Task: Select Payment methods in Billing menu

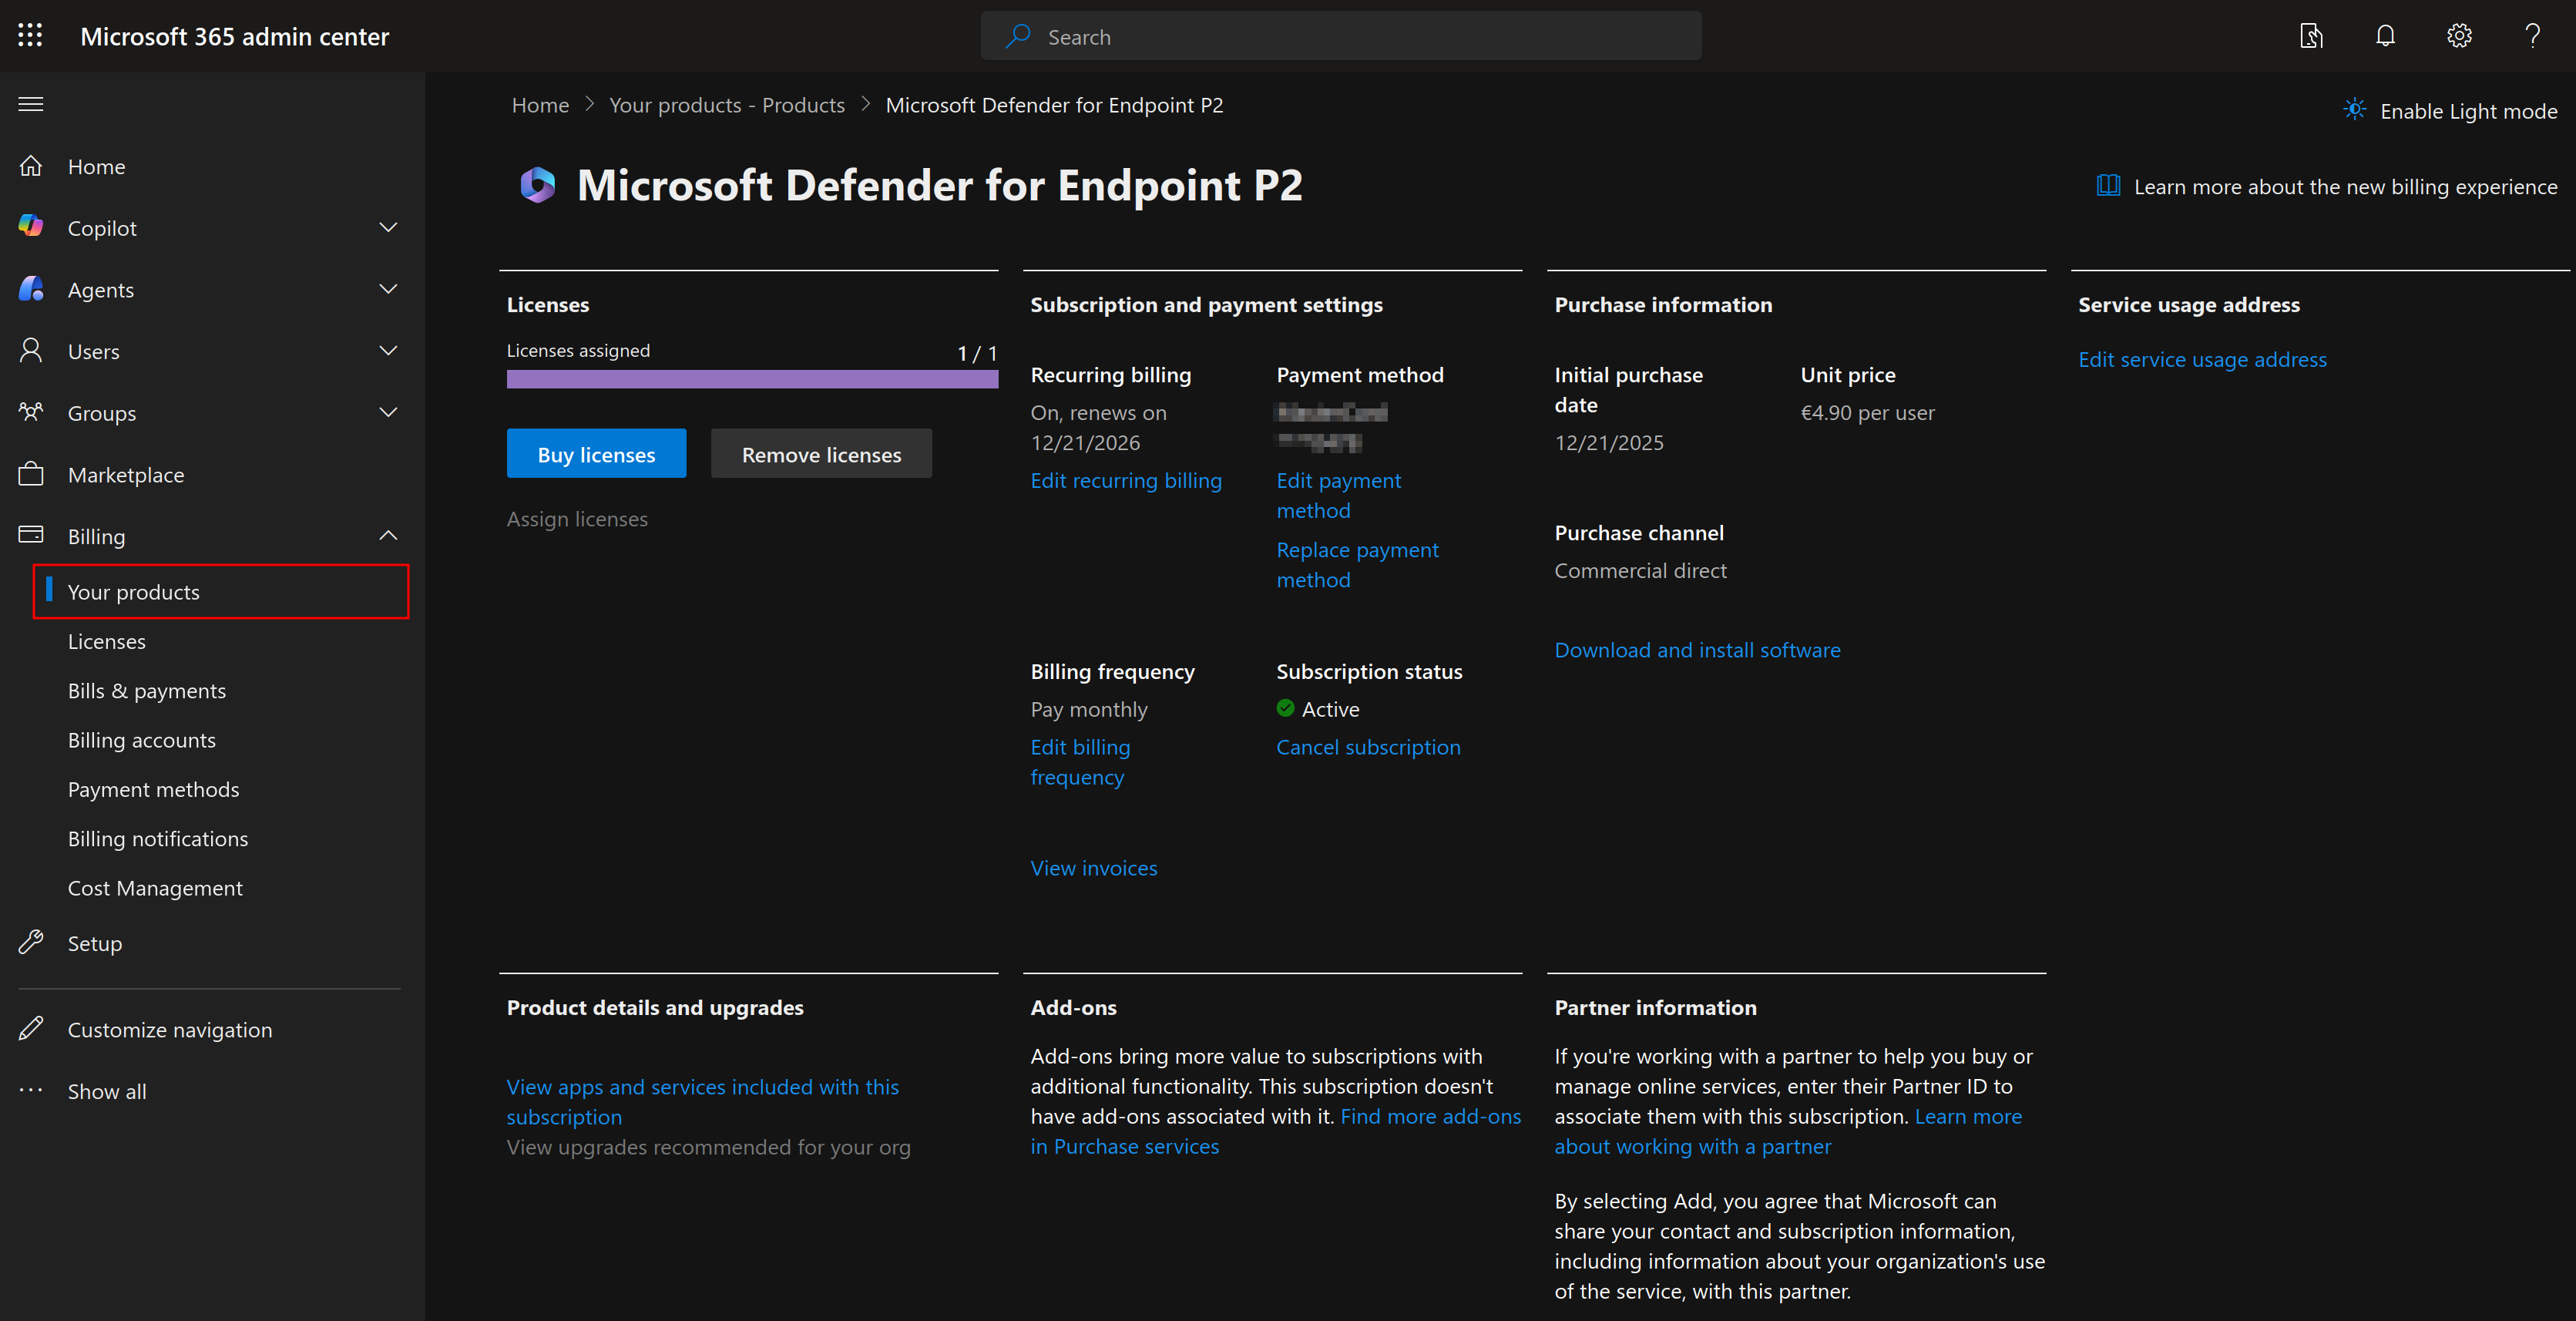Action: [x=153, y=789]
